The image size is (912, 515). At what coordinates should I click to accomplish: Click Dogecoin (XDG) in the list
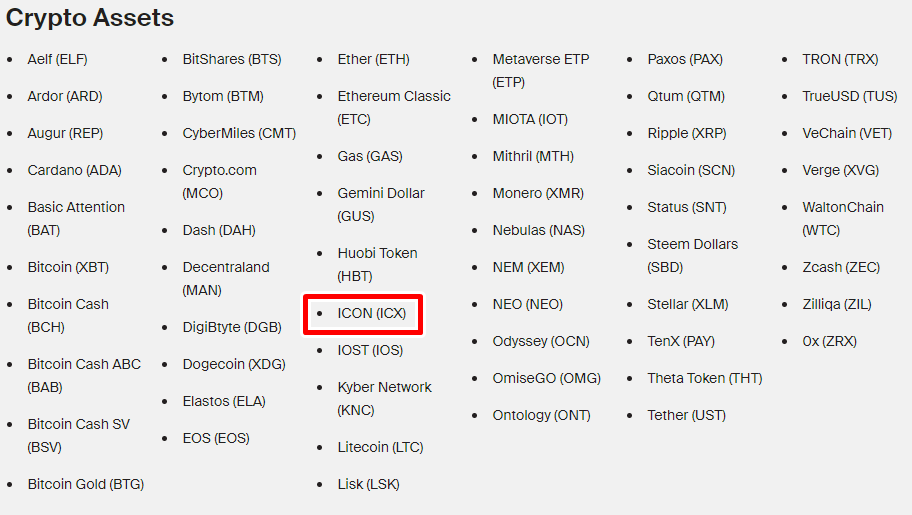(234, 364)
